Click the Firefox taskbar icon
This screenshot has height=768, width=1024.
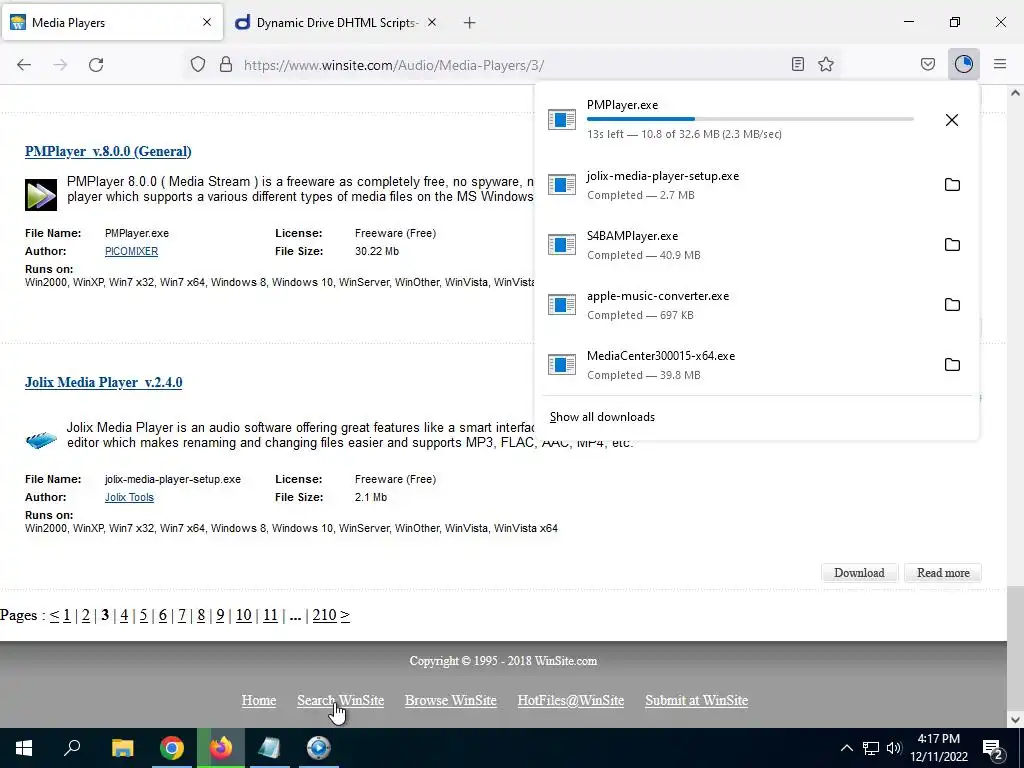221,748
